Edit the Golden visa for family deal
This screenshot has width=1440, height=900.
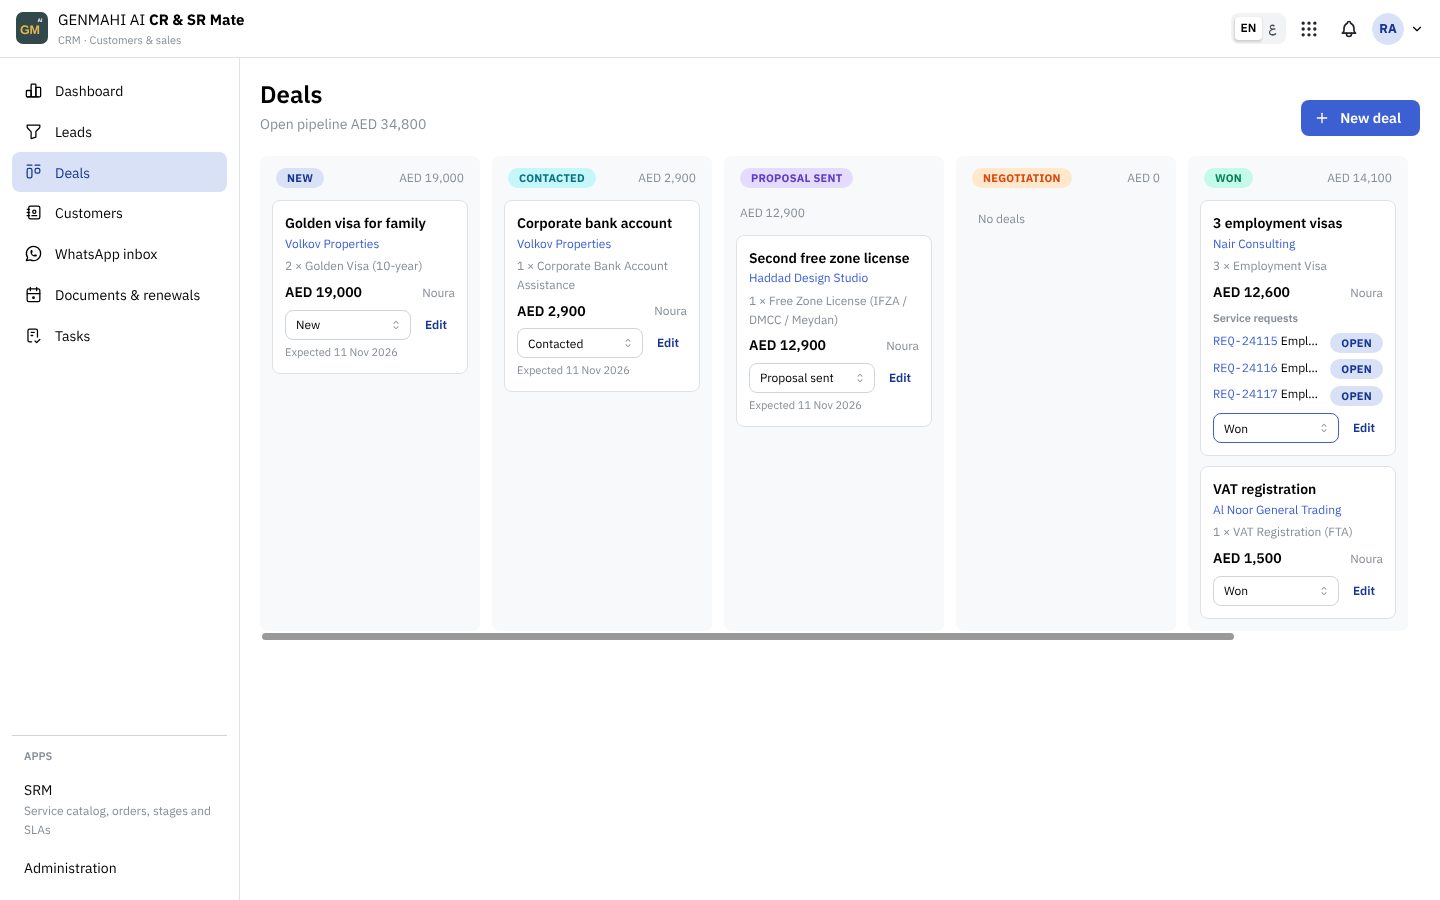(436, 325)
